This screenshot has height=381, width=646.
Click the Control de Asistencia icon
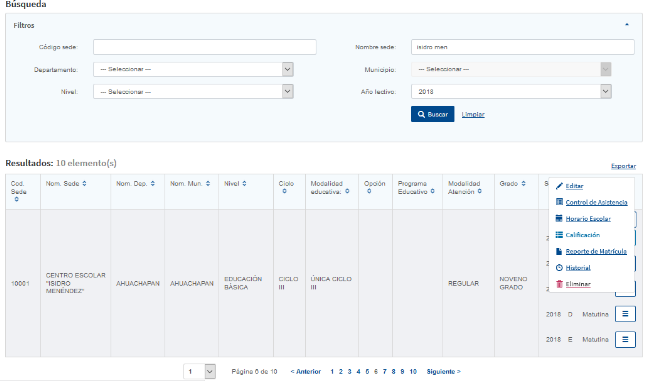click(x=559, y=202)
